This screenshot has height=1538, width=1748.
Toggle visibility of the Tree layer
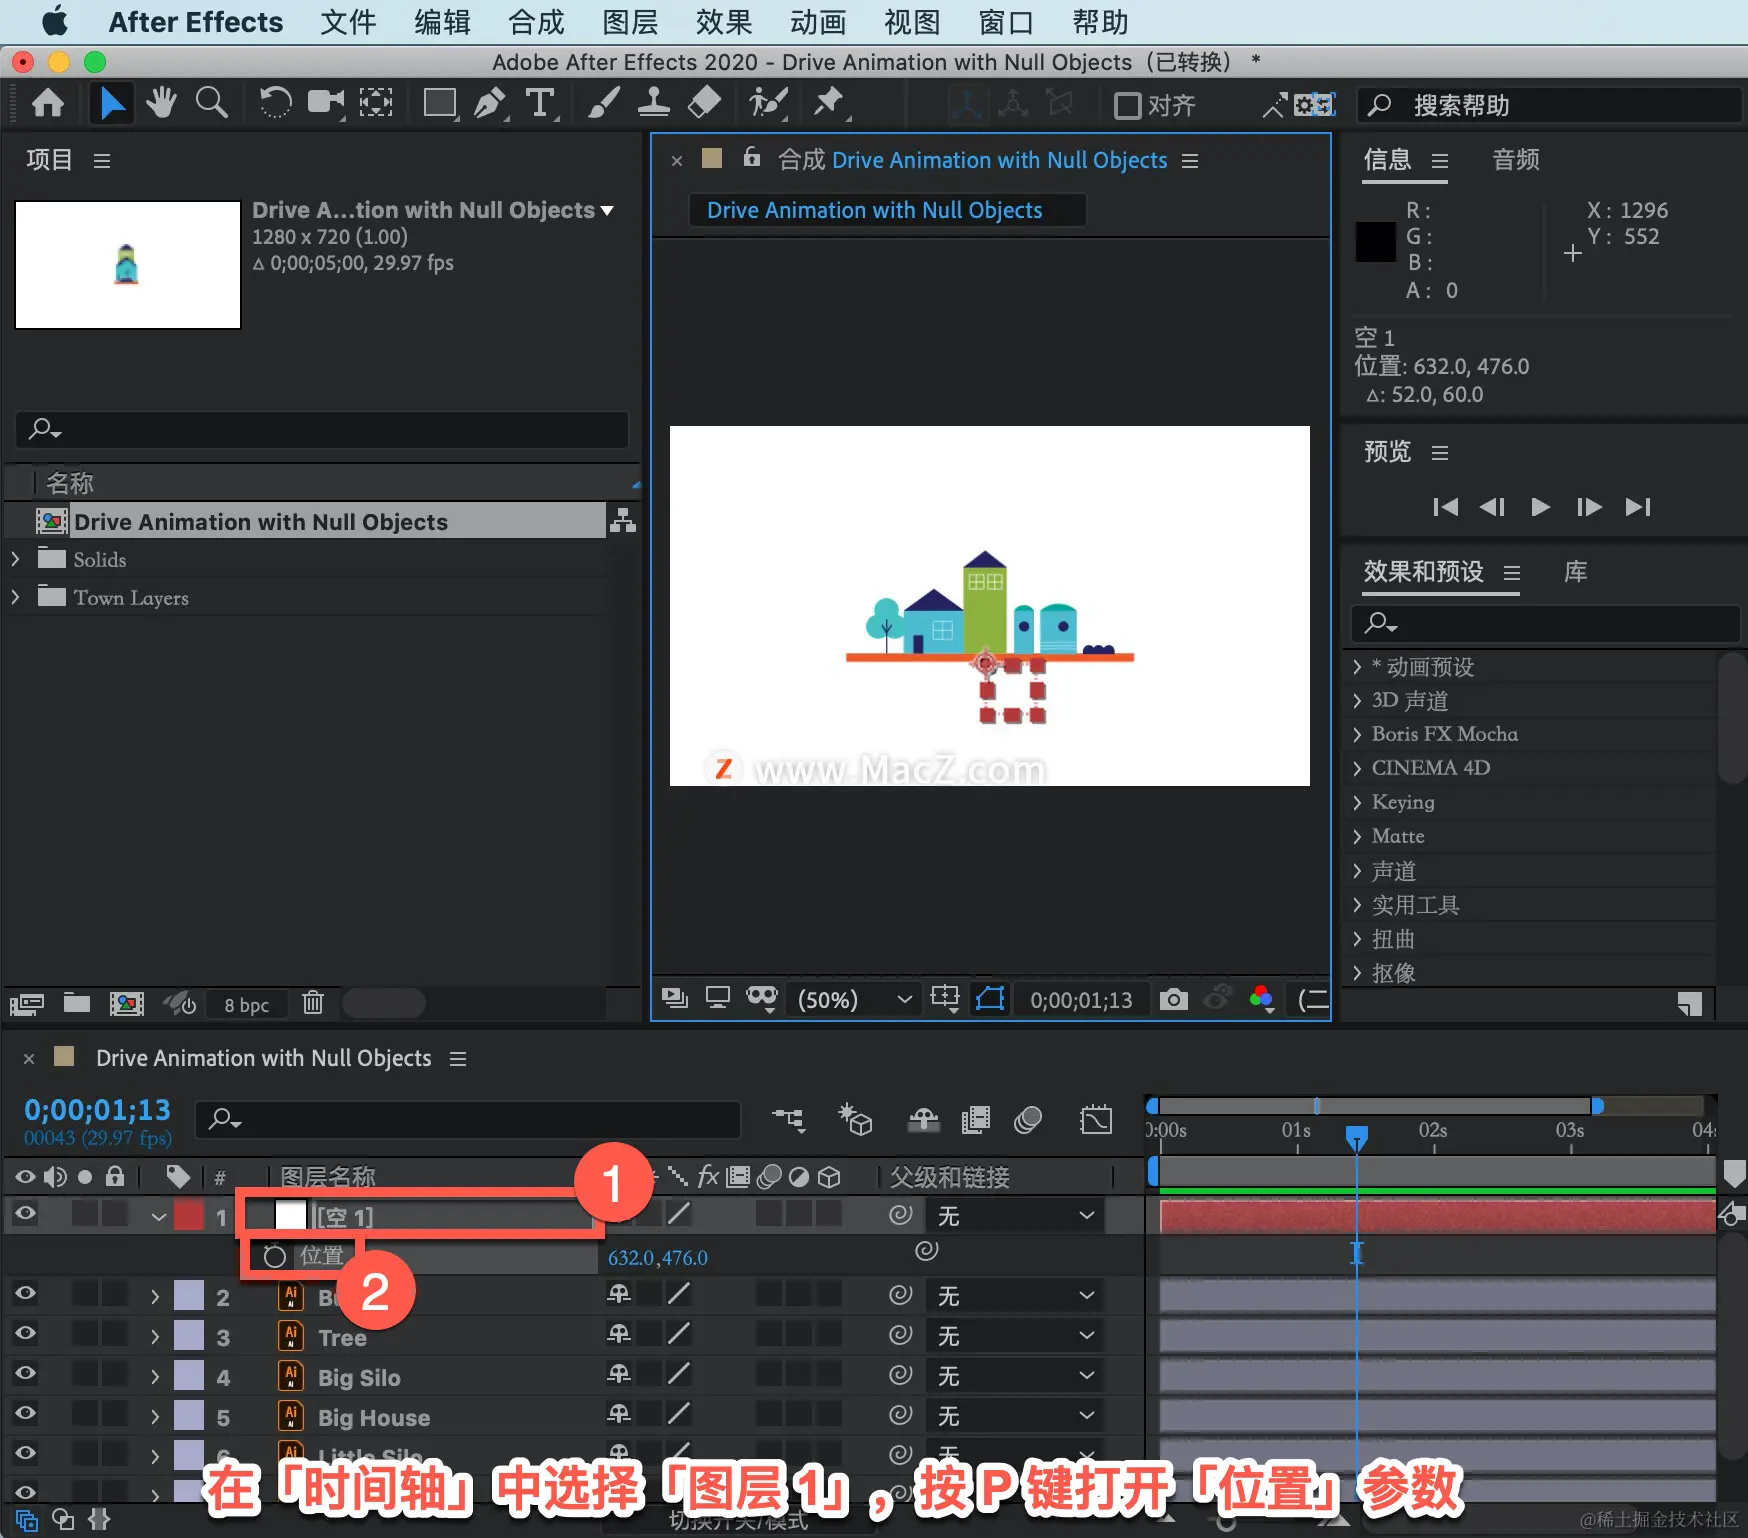pyautogui.click(x=25, y=1335)
